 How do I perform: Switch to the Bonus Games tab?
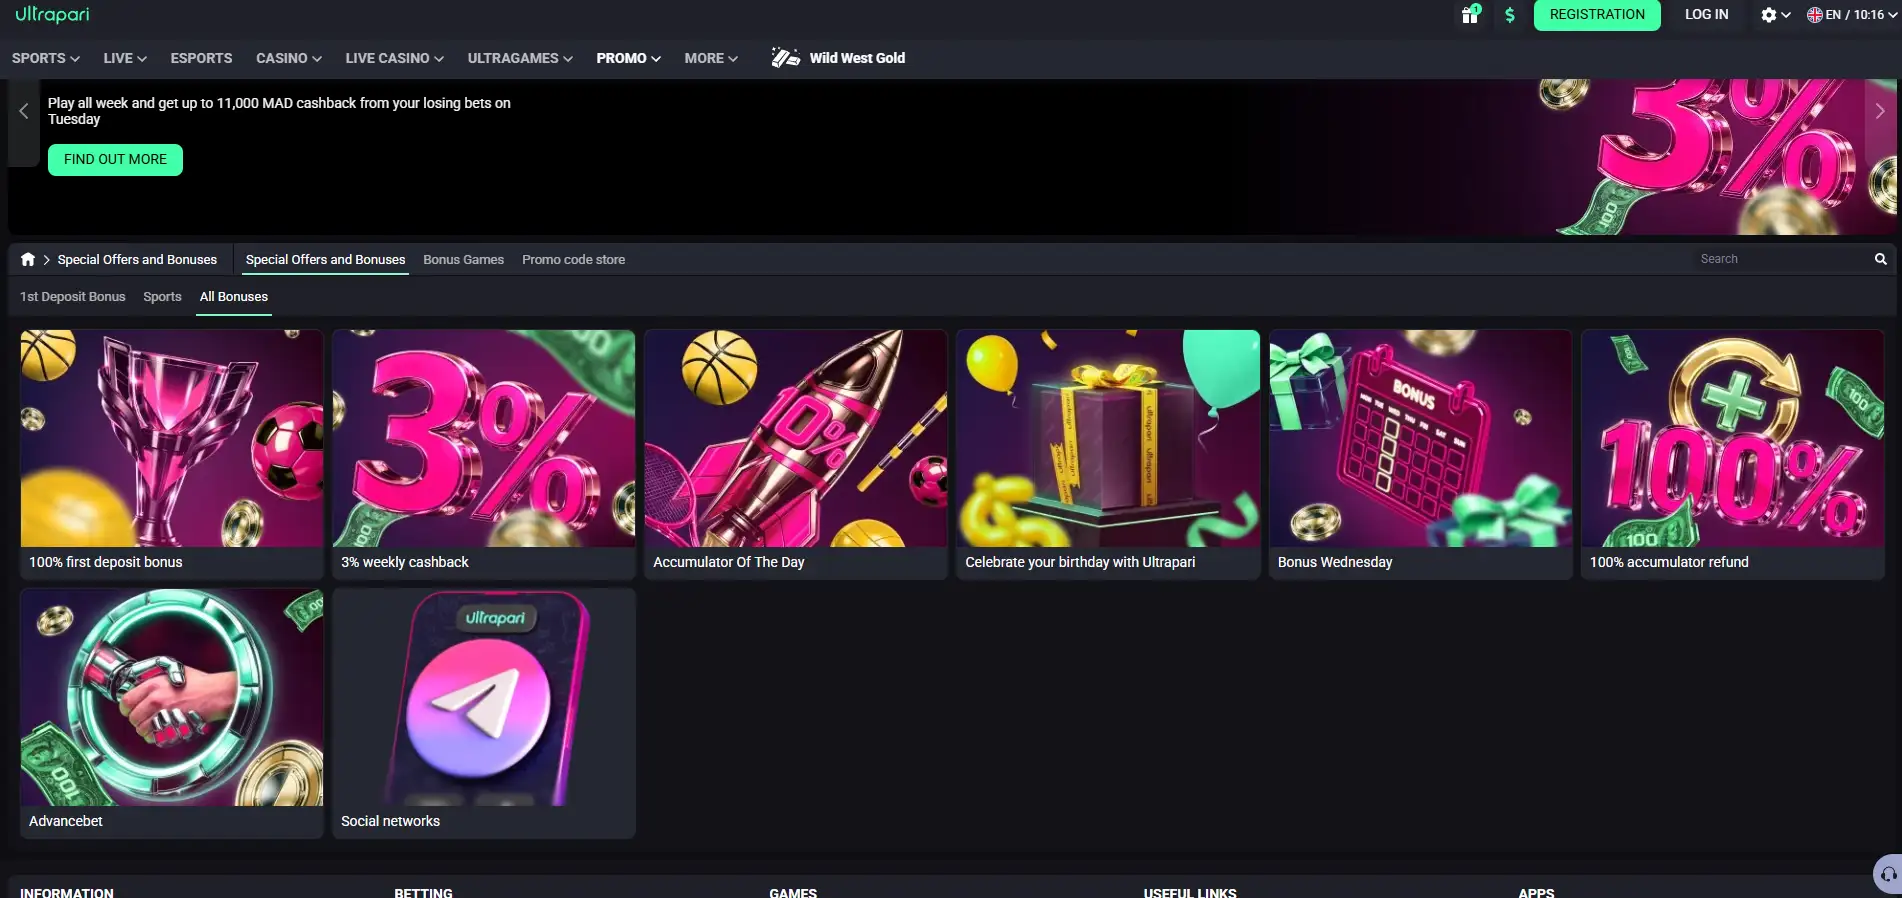pyautogui.click(x=463, y=259)
